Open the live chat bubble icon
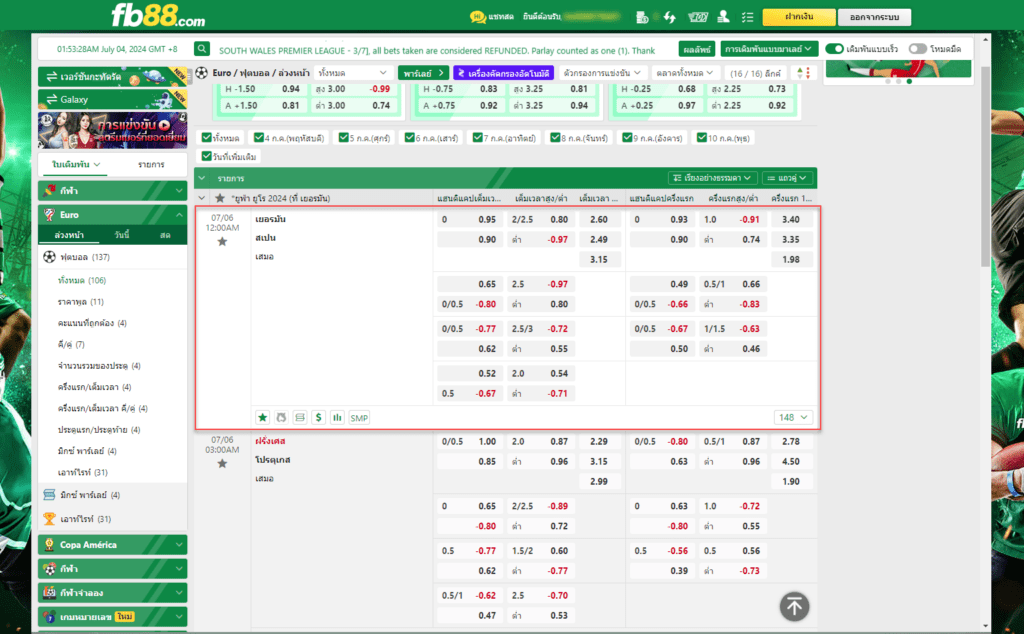Viewport: 1024px width, 634px height. tap(477, 17)
